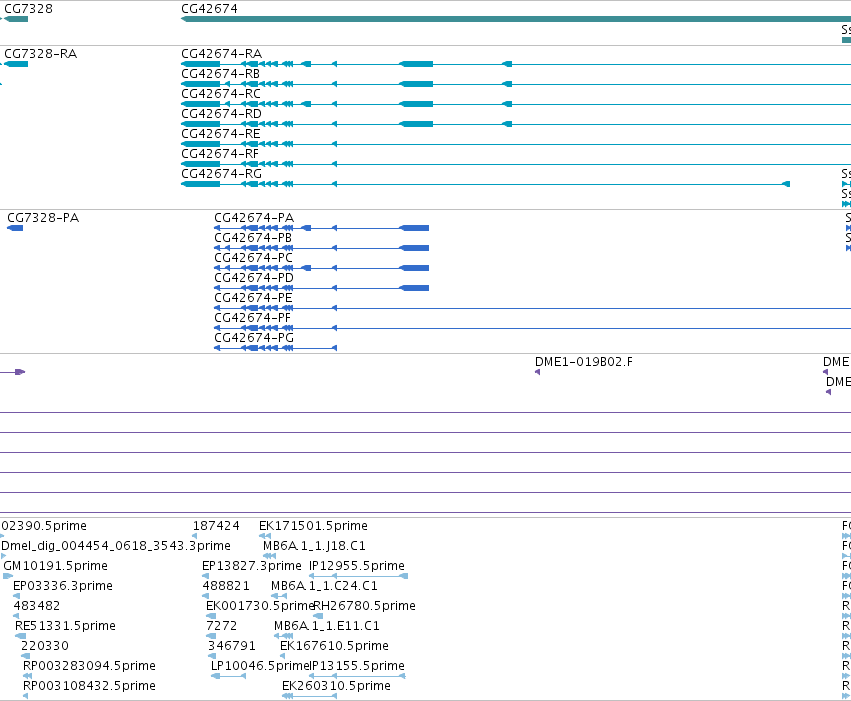Select arrow marker under DME1-019B02.F
851x701 pixels.
click(537, 372)
